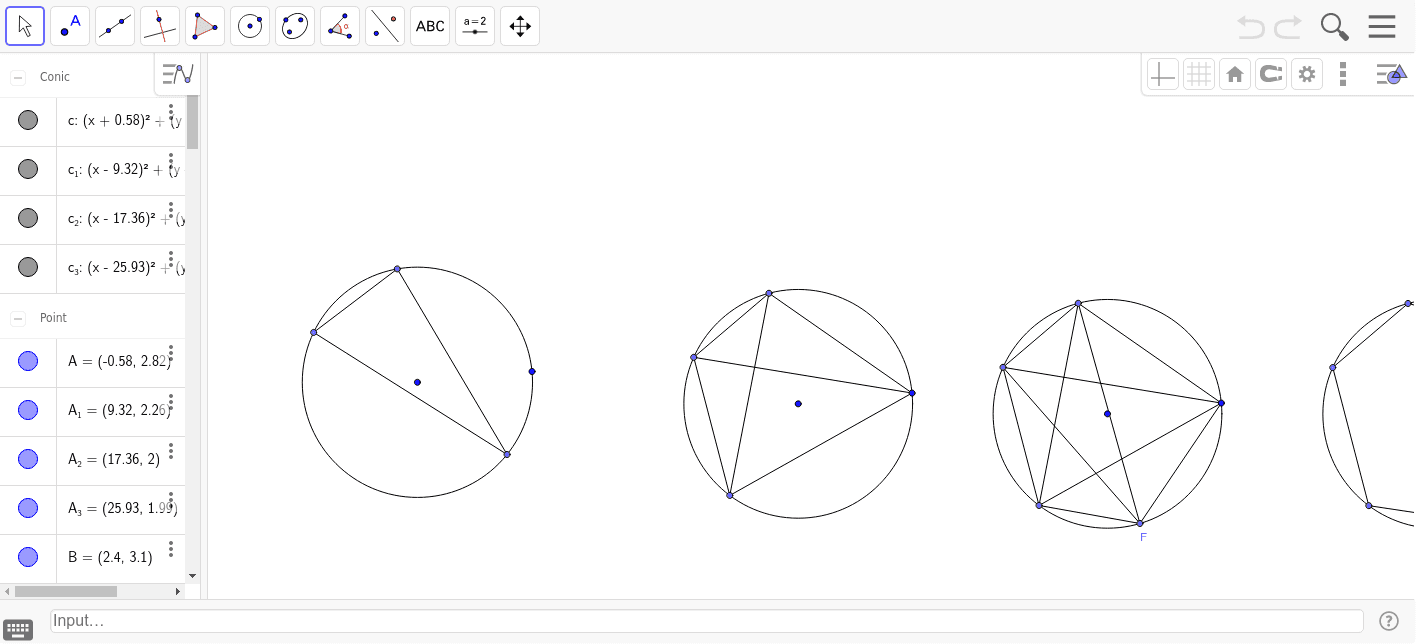This screenshot has height=644, width=1416.
Task: Click algebra panel horizontal scrollbar thumb
Action: (66, 591)
